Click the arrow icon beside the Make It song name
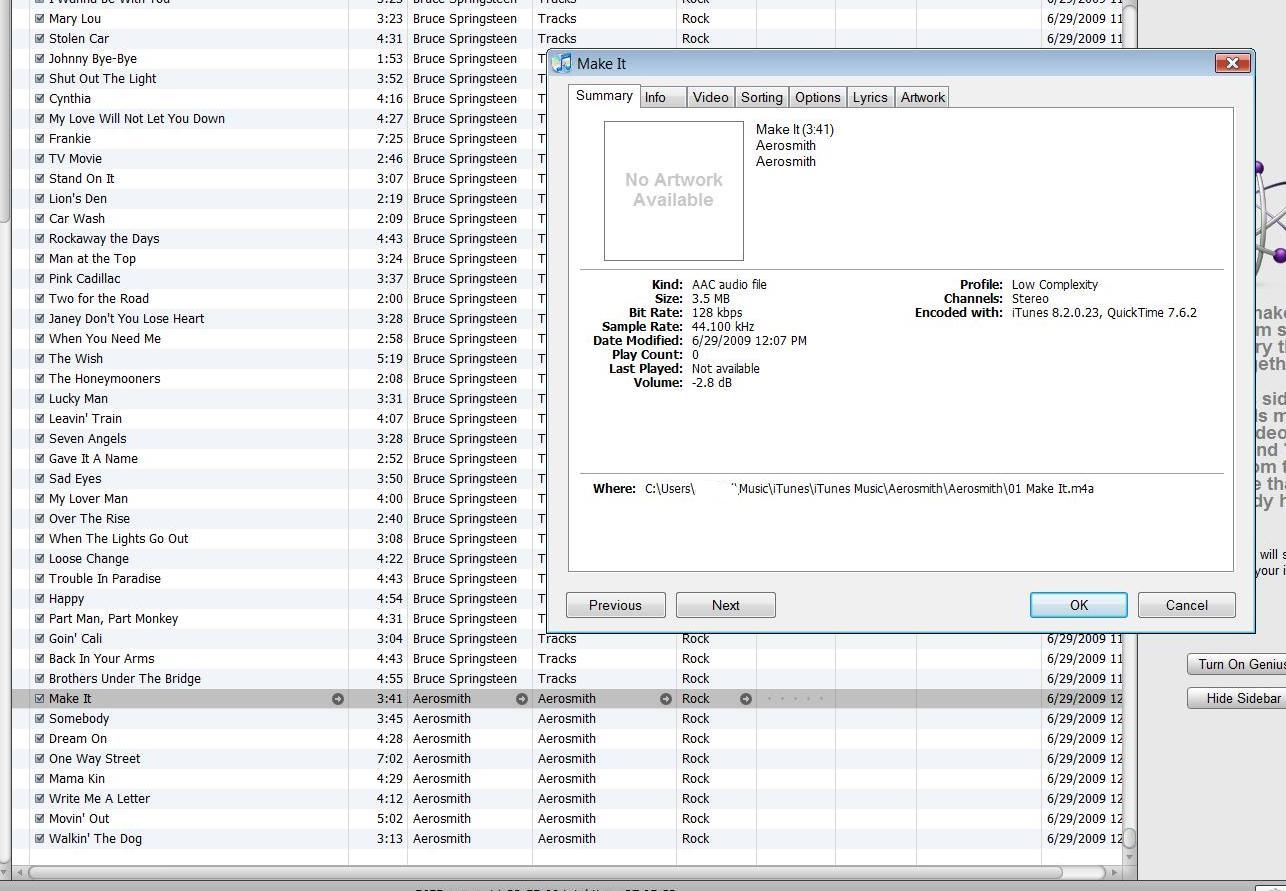 pyautogui.click(x=338, y=699)
